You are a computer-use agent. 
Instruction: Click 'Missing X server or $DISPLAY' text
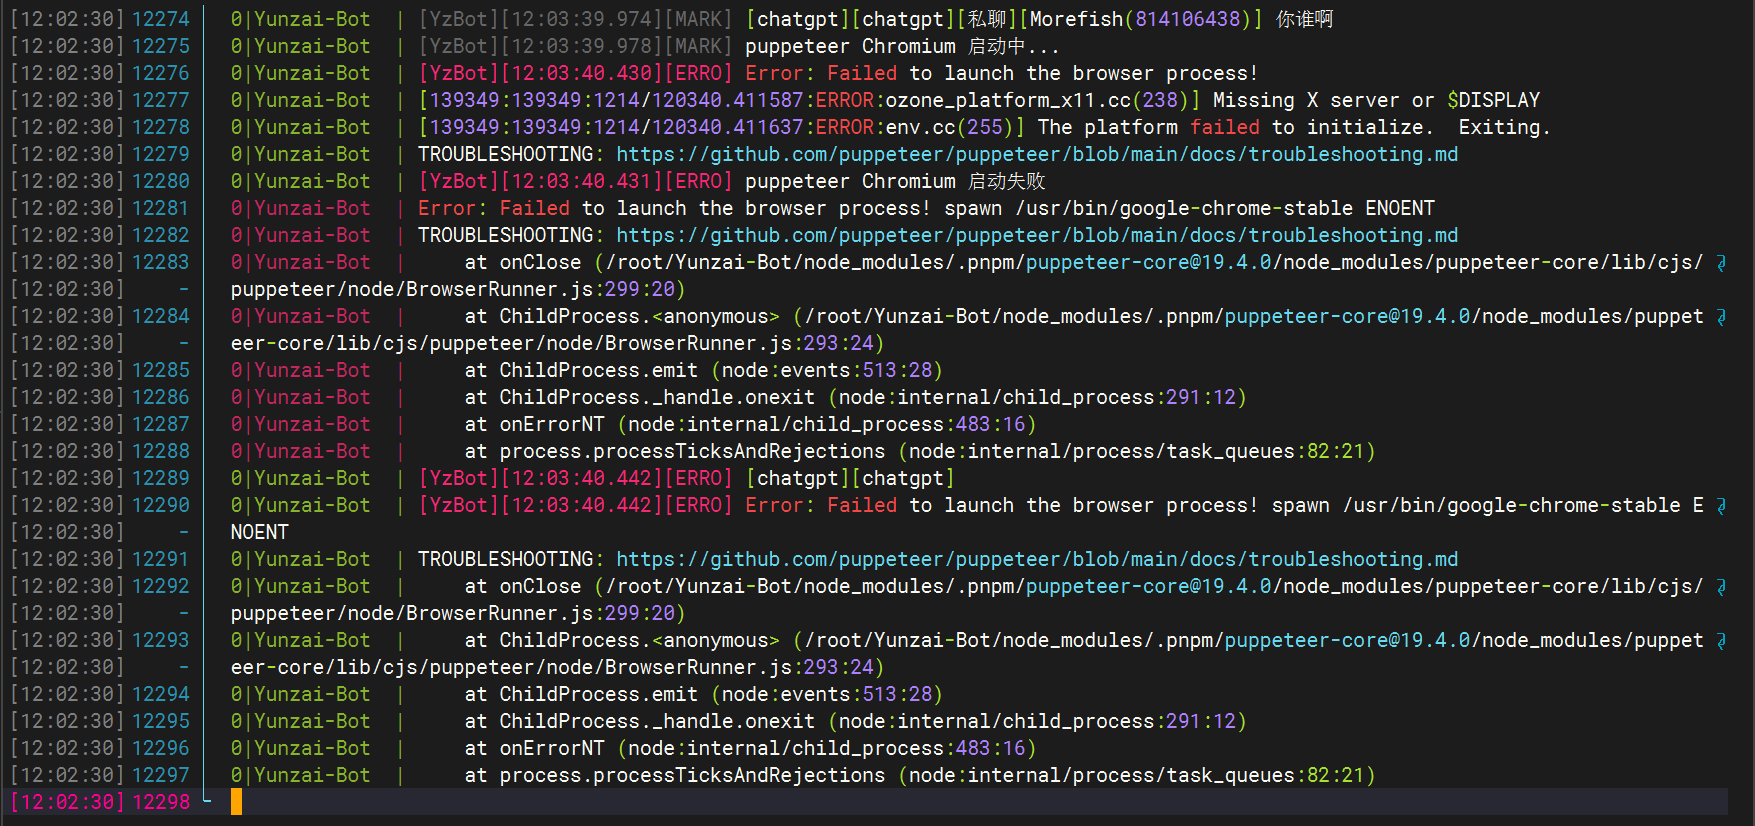click(1376, 100)
